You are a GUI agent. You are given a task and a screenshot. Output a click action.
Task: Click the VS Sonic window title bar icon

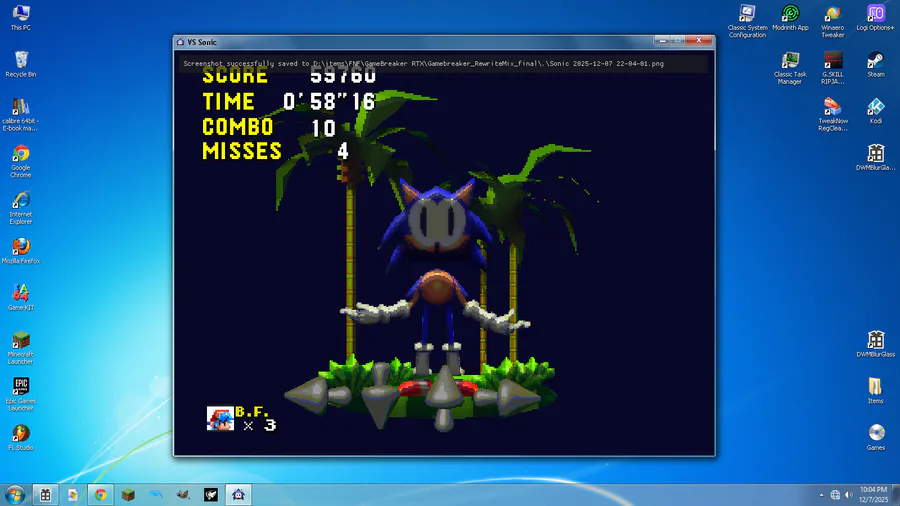coord(180,42)
